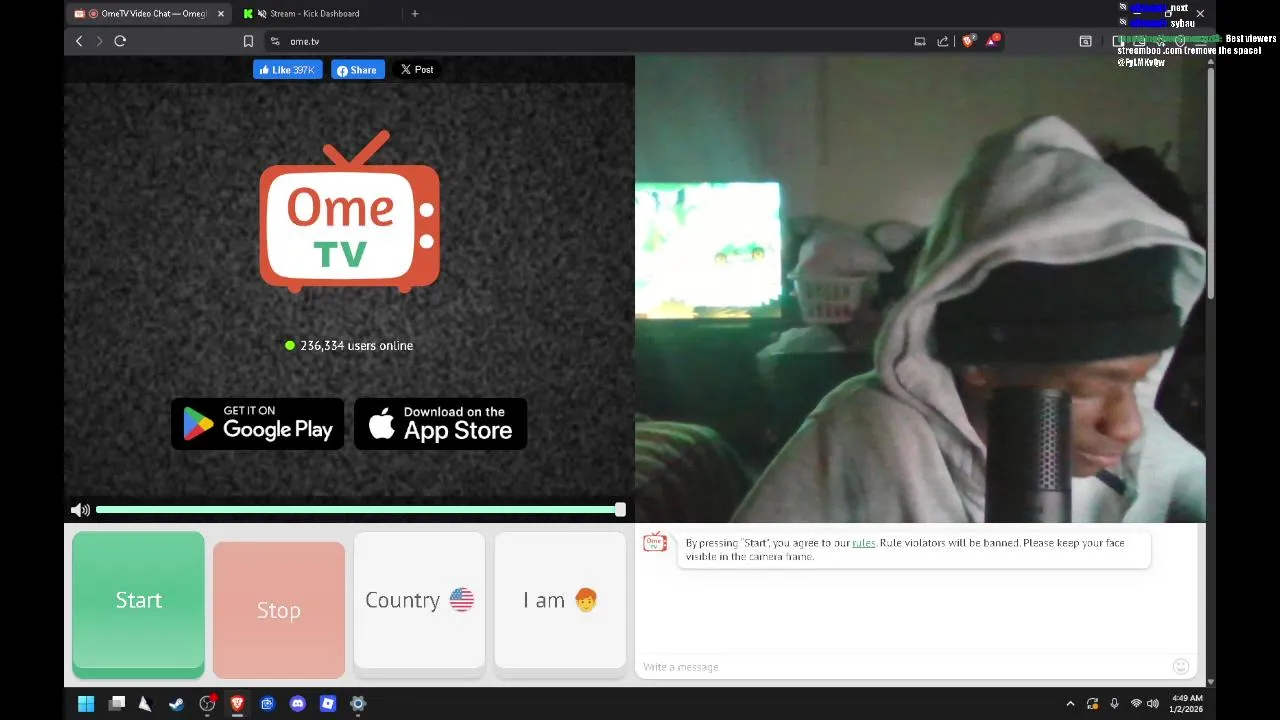The height and width of the screenshot is (720, 1280).
Task: Click the microphone tray icon
Action: [x=1114, y=704]
